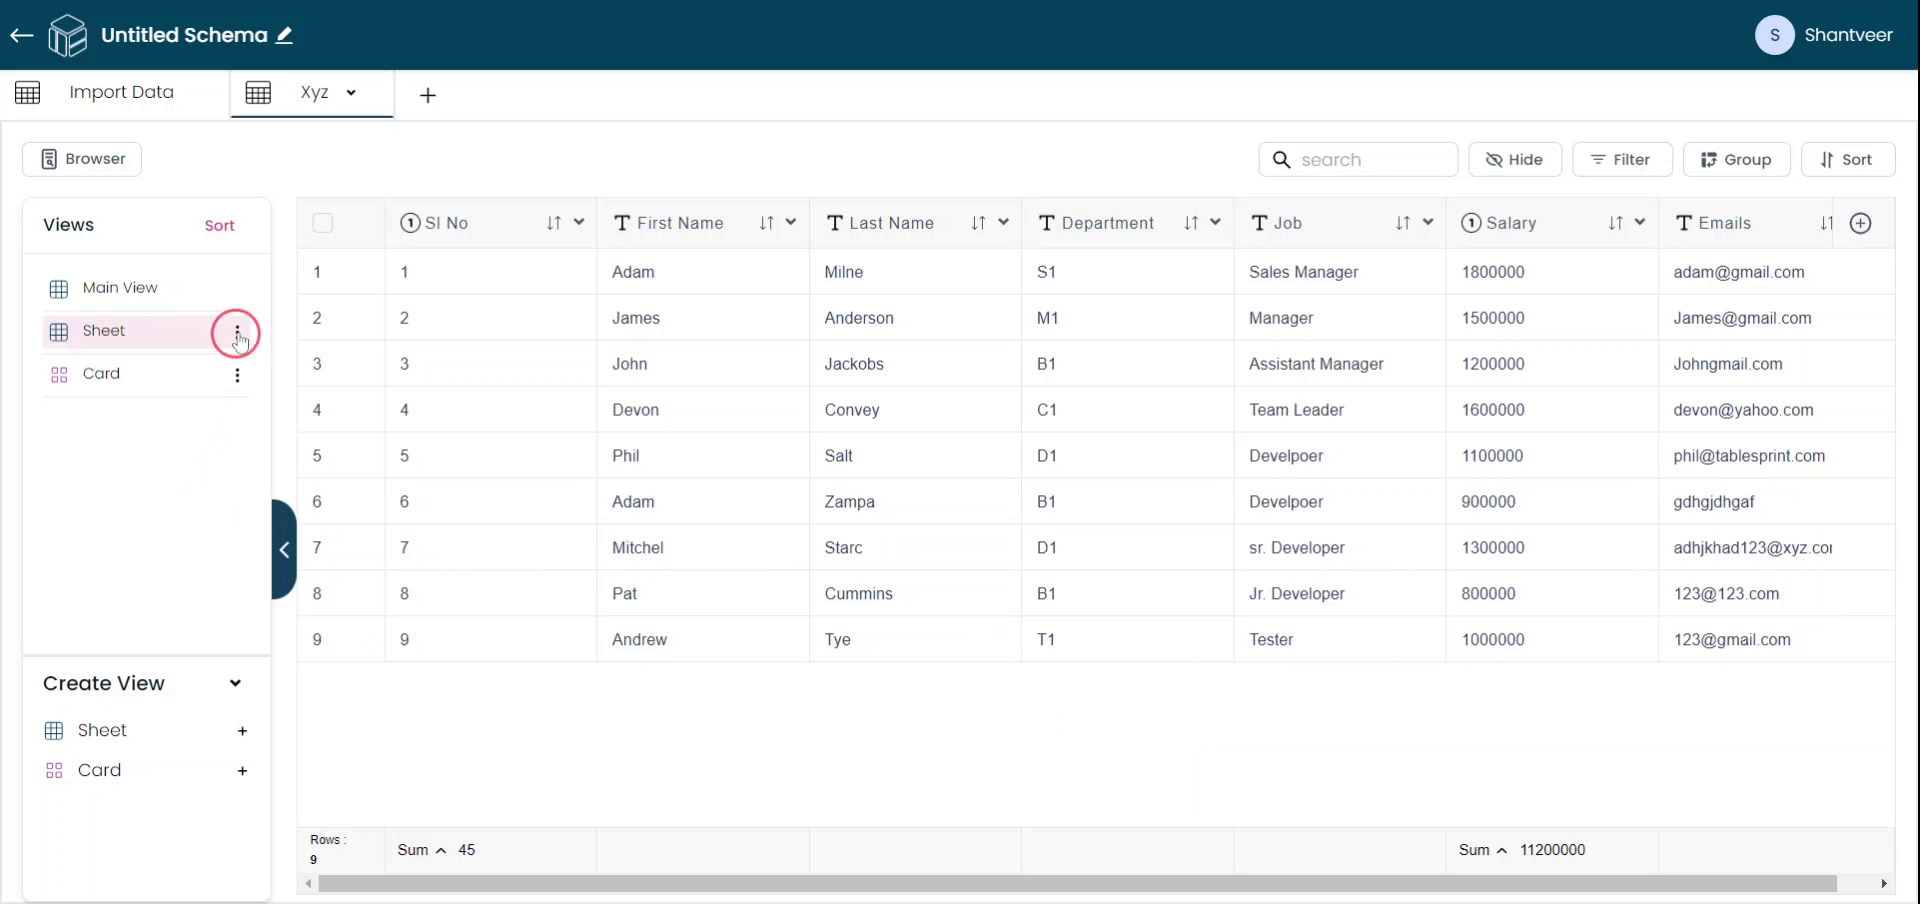Switch to the Import Data tab
The width and height of the screenshot is (1920, 904).
(x=120, y=93)
